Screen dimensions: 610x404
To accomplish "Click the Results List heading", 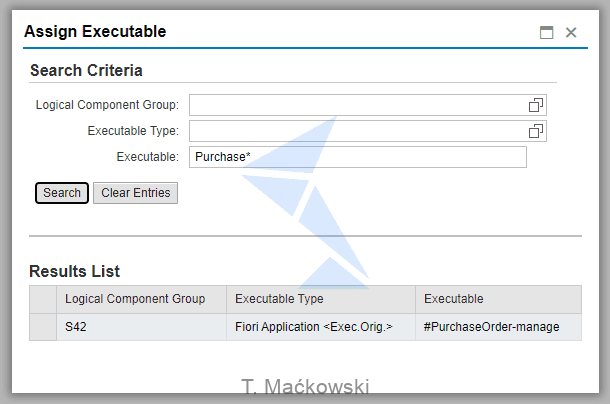I will 75,271.
